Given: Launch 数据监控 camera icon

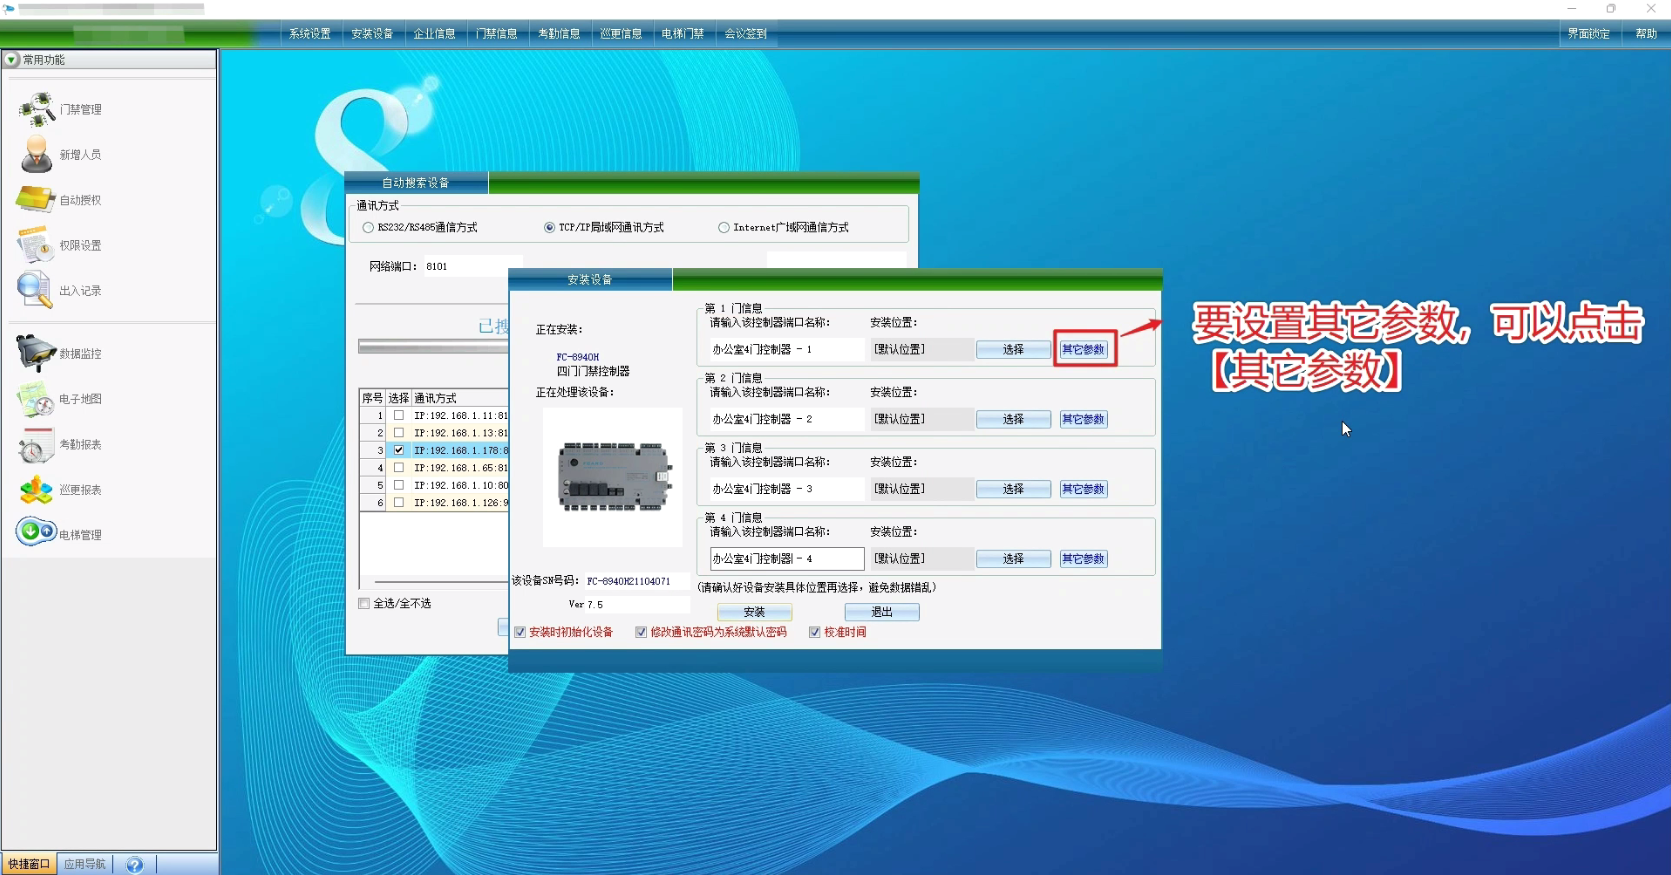Looking at the screenshot, I should pyautogui.click(x=36, y=353).
